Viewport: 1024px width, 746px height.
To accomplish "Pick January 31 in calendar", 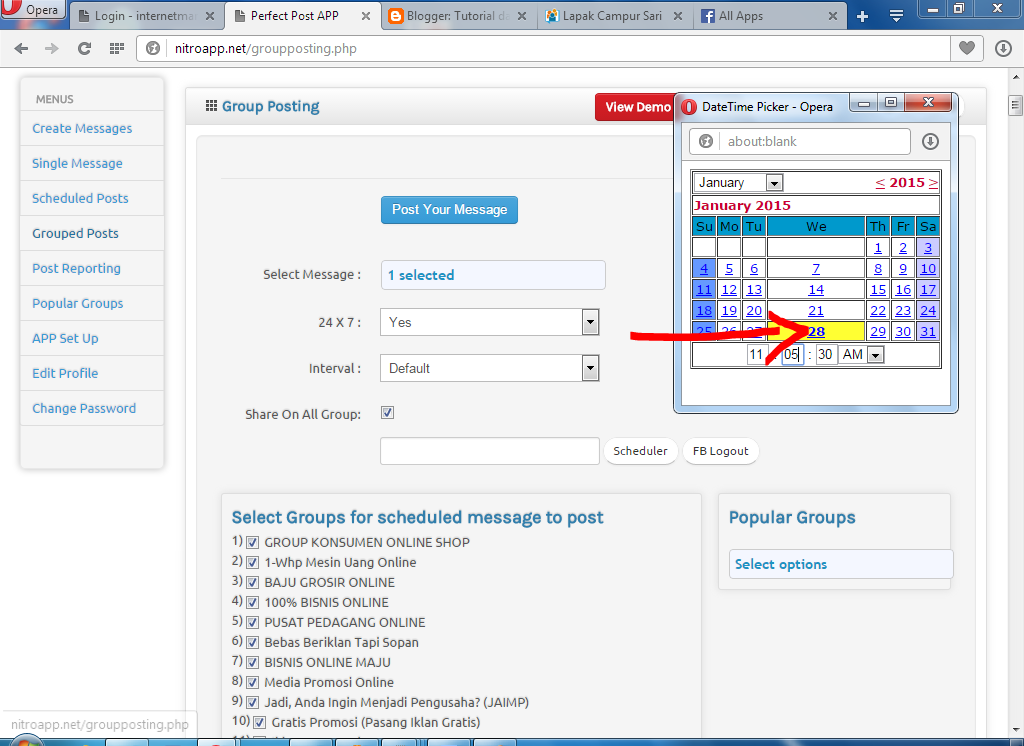I will (928, 332).
